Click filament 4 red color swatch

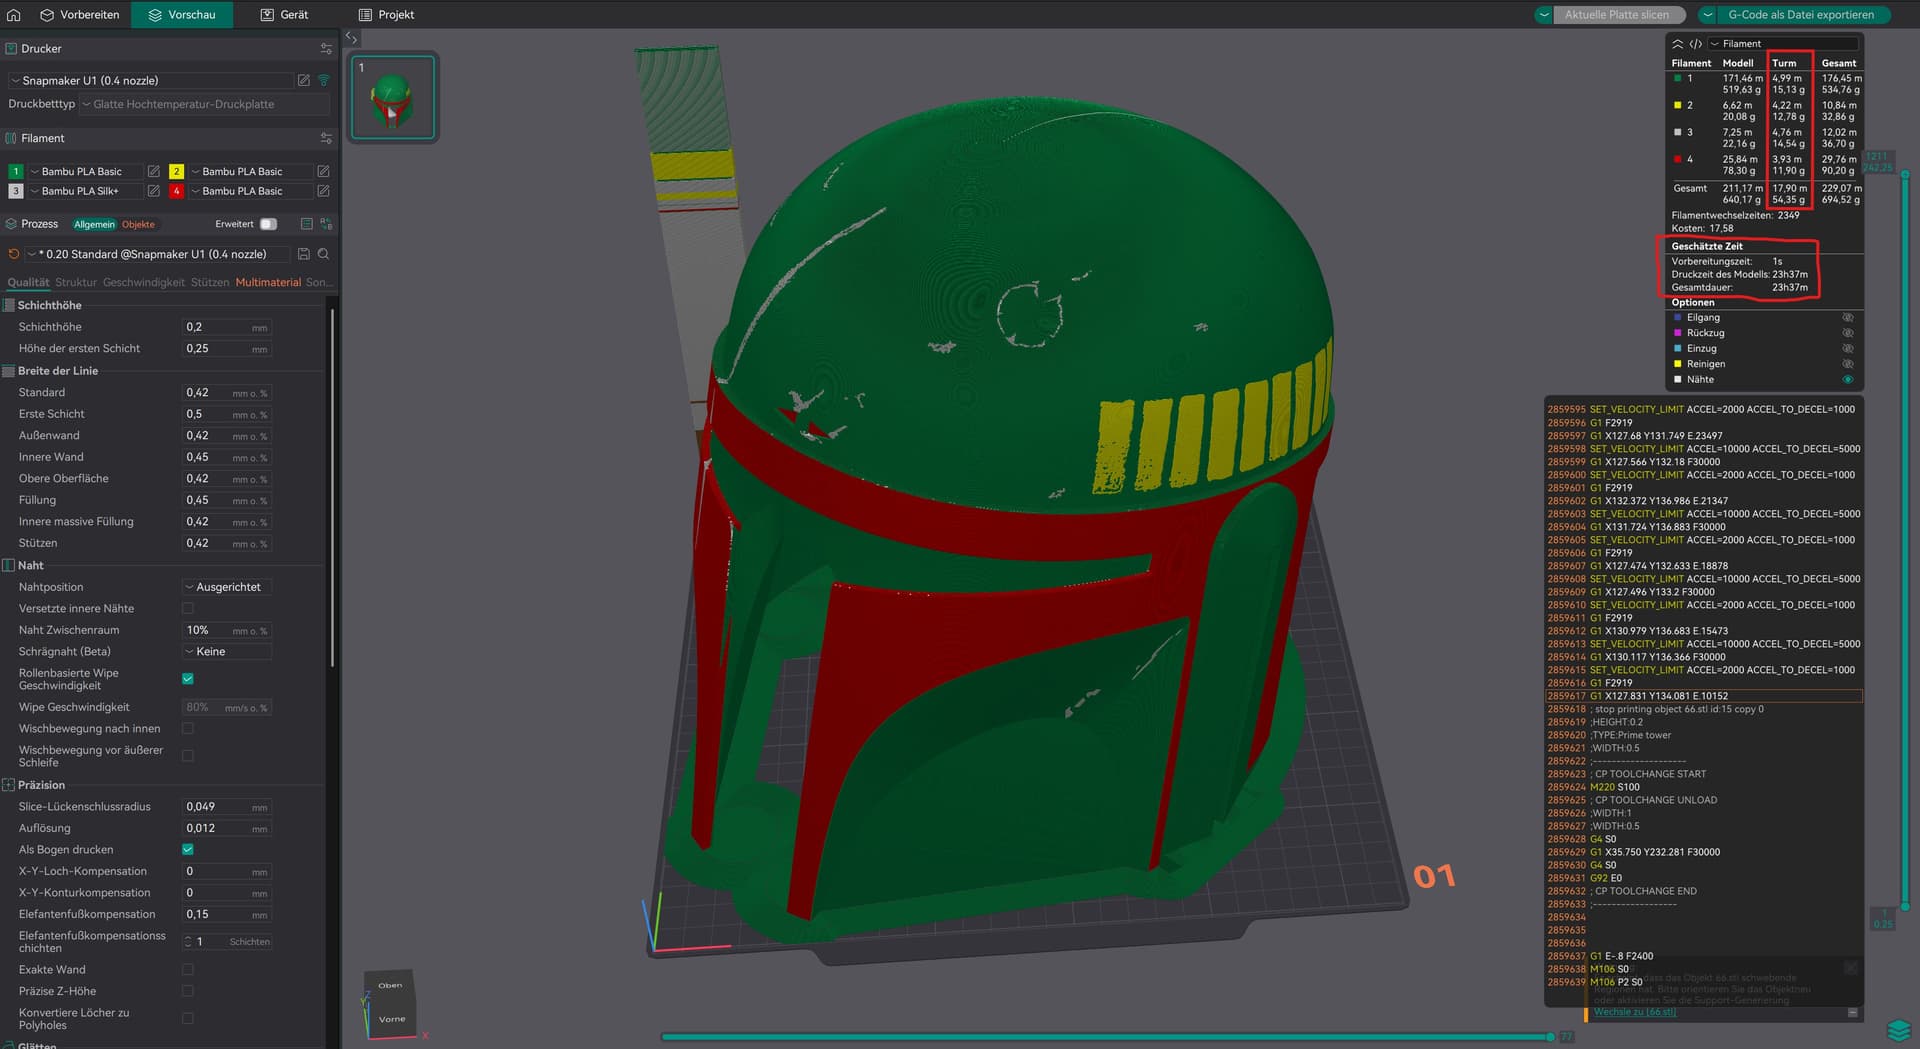click(176, 191)
